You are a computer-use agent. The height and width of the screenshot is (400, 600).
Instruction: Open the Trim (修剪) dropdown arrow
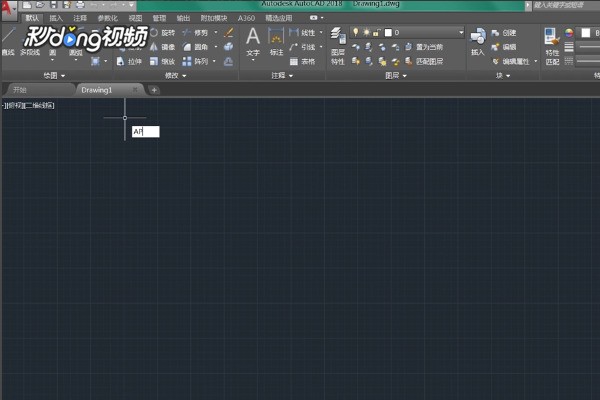click(x=215, y=33)
